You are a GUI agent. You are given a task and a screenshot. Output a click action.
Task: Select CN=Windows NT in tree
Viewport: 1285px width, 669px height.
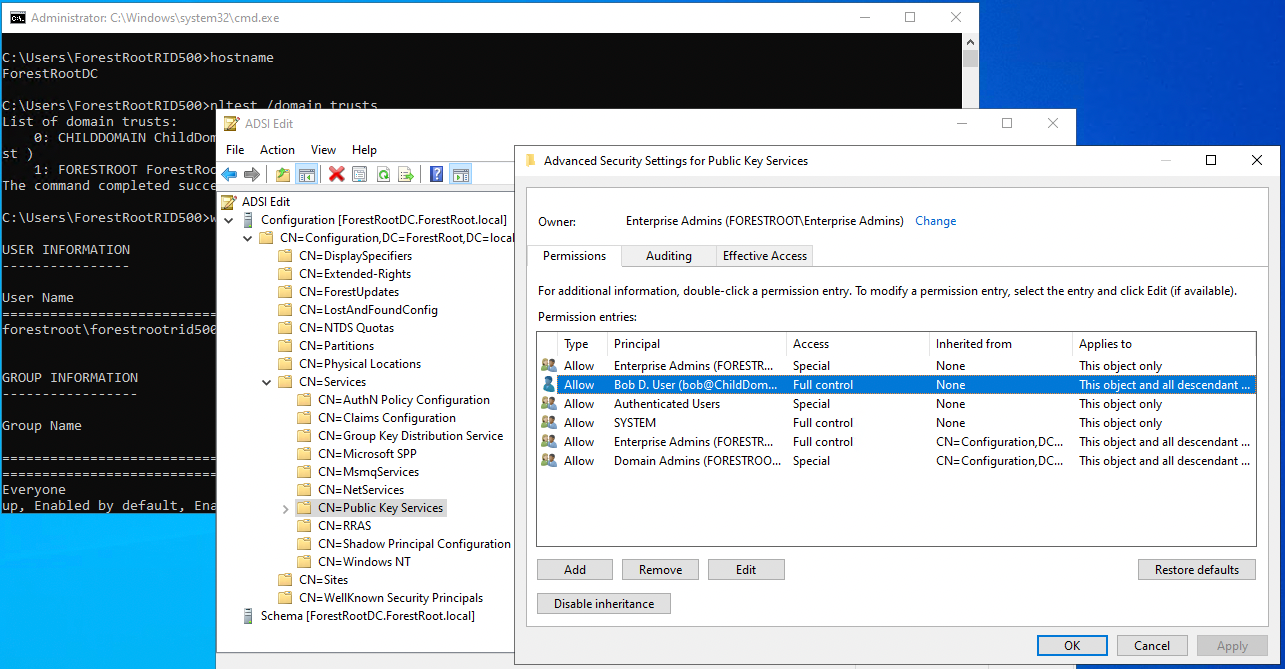click(x=364, y=562)
